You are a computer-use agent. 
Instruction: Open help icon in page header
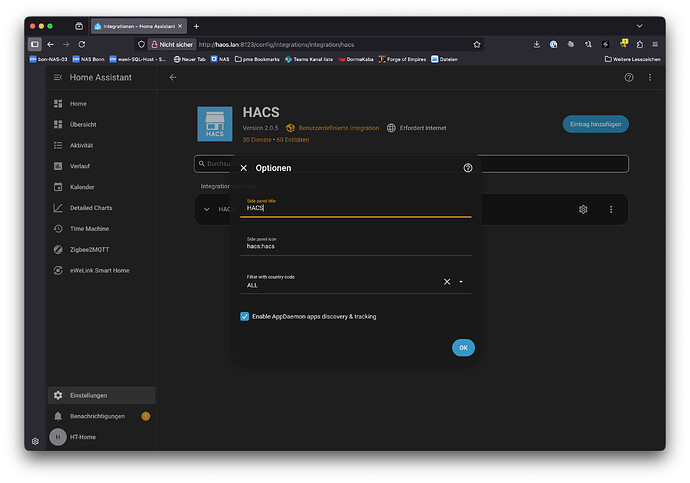click(x=629, y=77)
